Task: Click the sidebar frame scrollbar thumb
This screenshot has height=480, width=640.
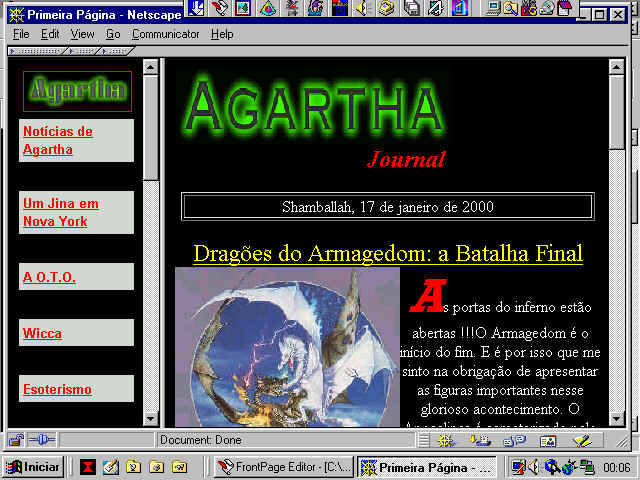Action: tap(151, 127)
